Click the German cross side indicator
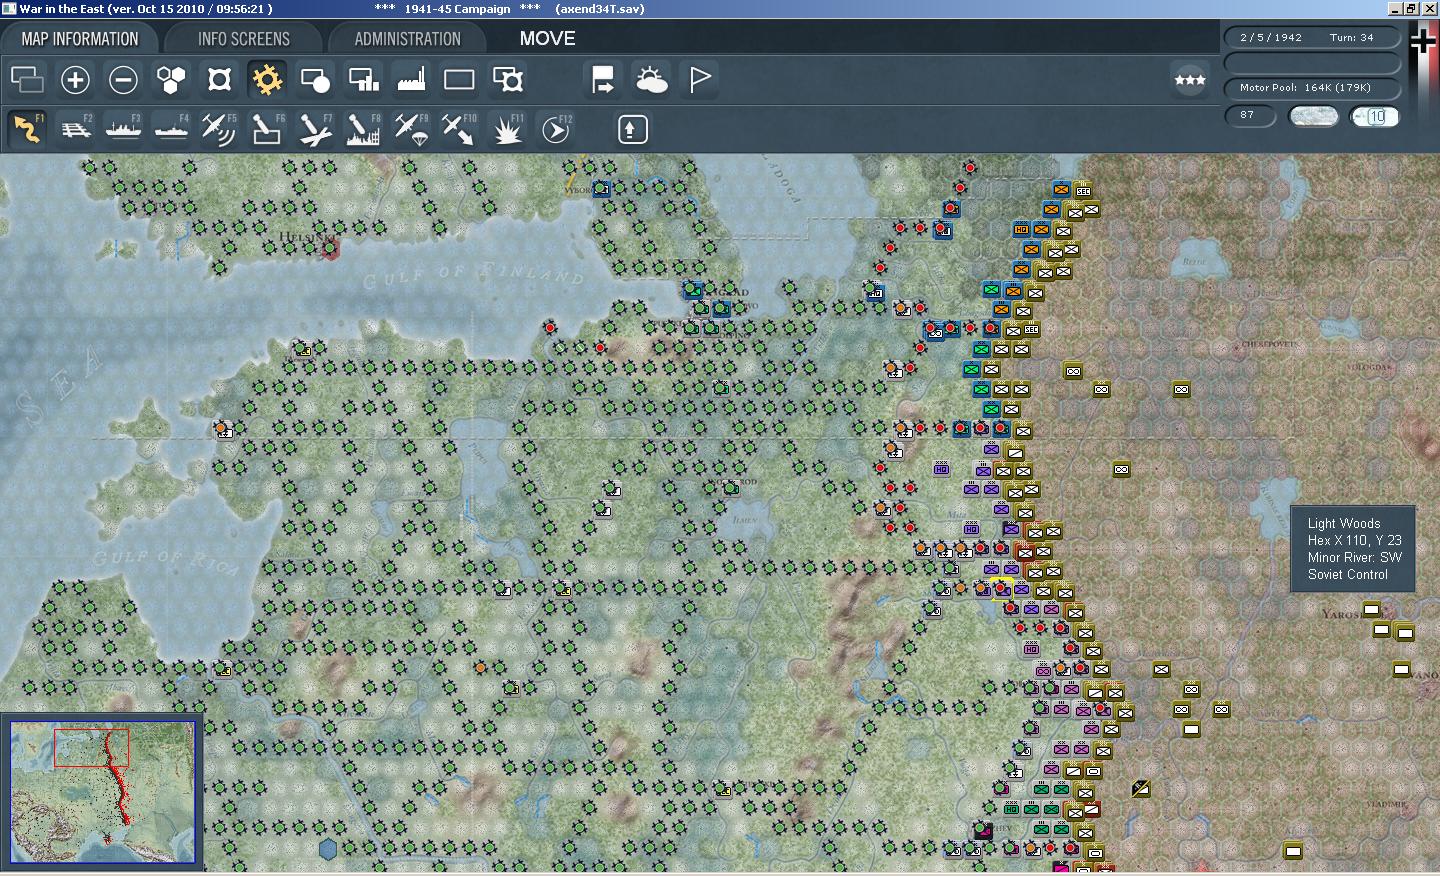1440x876 pixels. pyautogui.click(x=1422, y=41)
